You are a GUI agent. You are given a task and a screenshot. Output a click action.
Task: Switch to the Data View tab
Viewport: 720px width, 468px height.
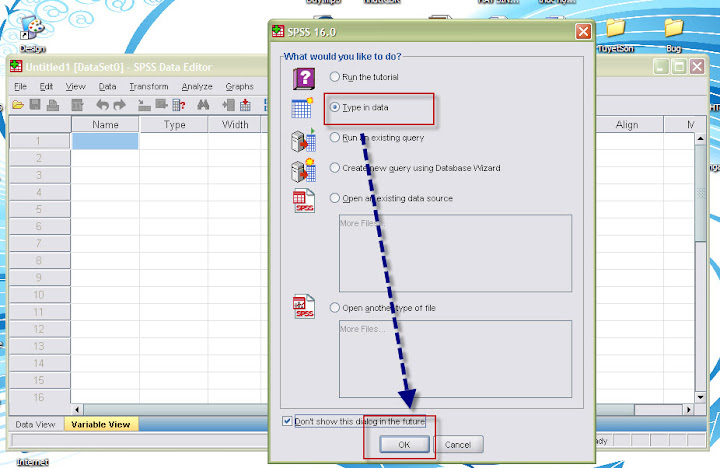click(x=35, y=424)
